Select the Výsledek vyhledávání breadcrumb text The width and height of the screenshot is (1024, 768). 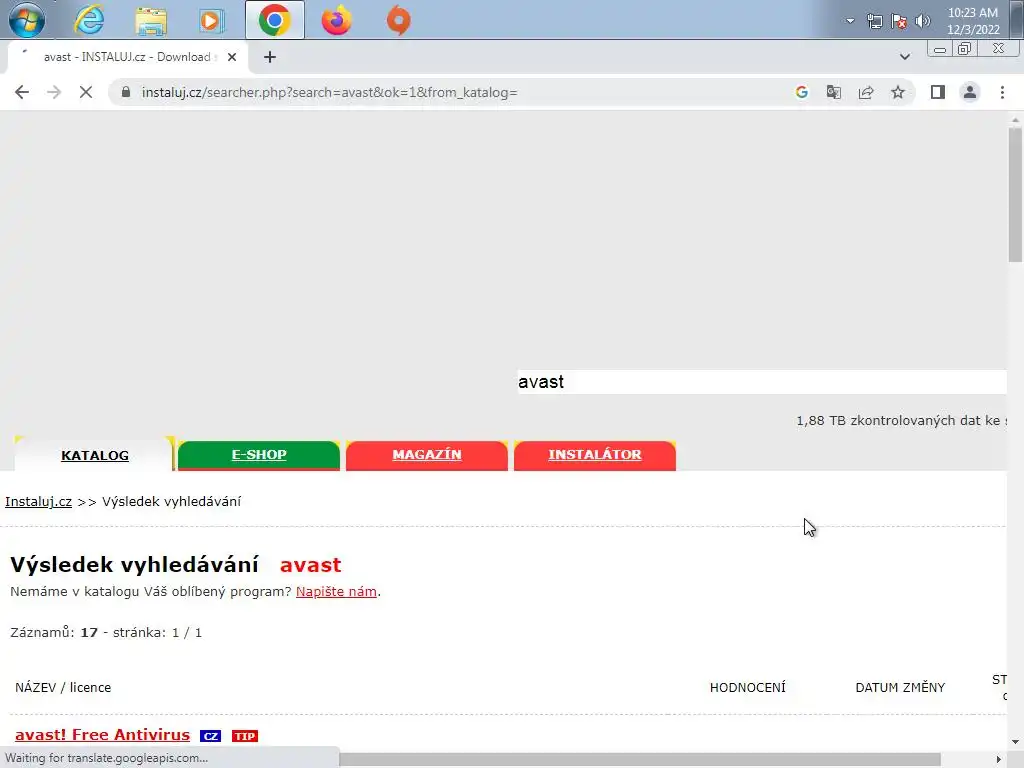click(x=171, y=501)
